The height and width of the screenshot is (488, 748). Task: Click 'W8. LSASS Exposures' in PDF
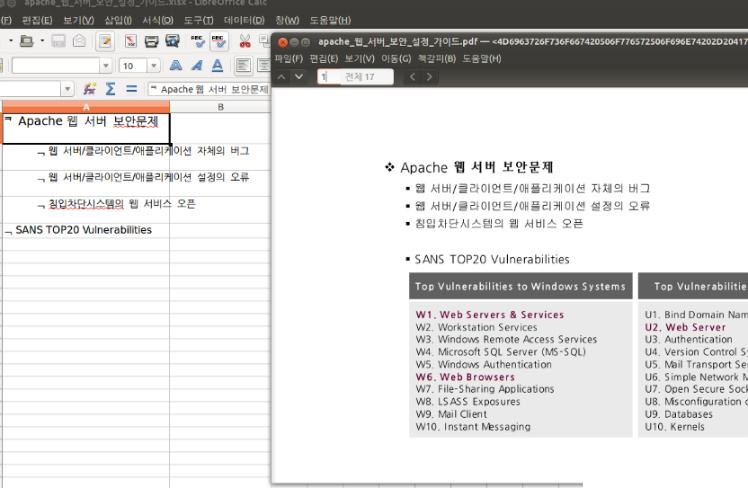(468, 402)
